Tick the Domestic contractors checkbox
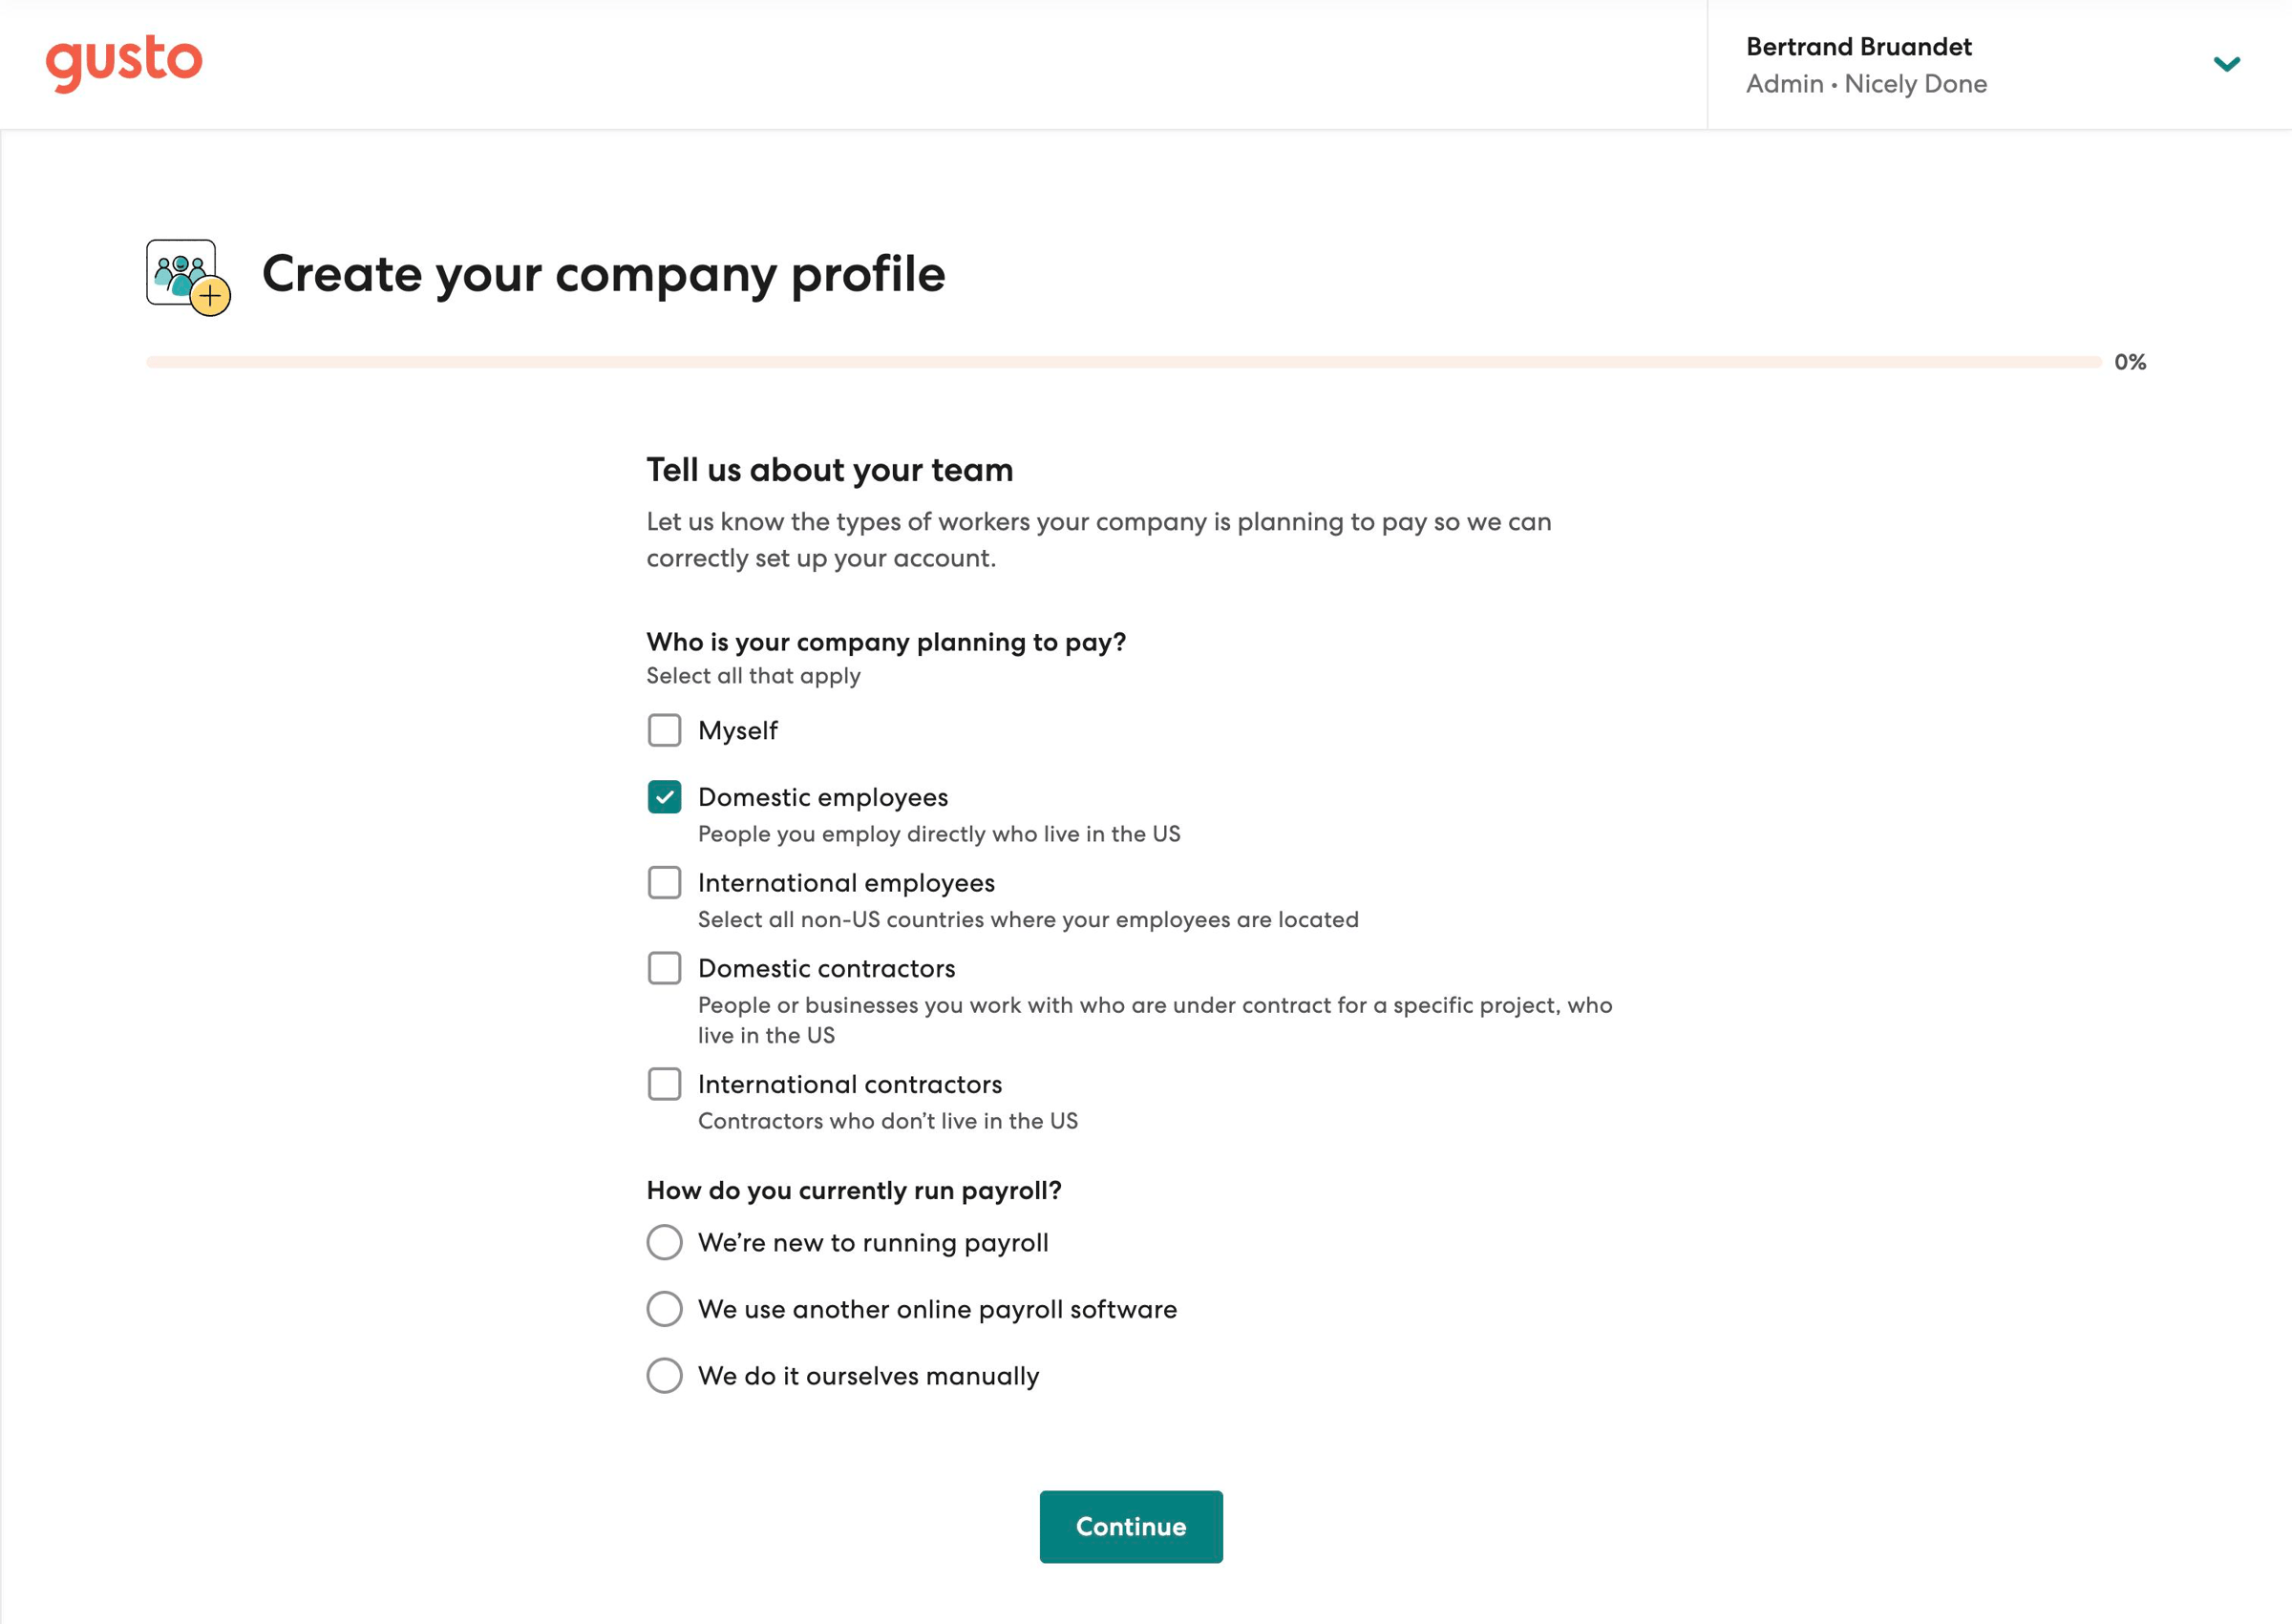This screenshot has height=1624, width=2292. coord(664,968)
